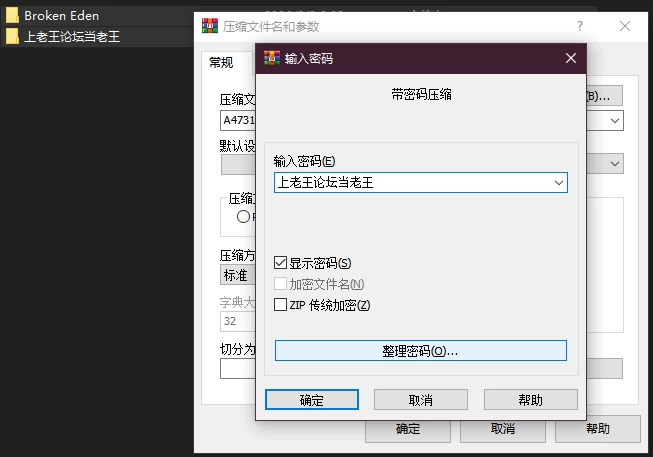This screenshot has width=653, height=457.
Task: Click the archive name field starting A4731
Action: tap(238, 121)
